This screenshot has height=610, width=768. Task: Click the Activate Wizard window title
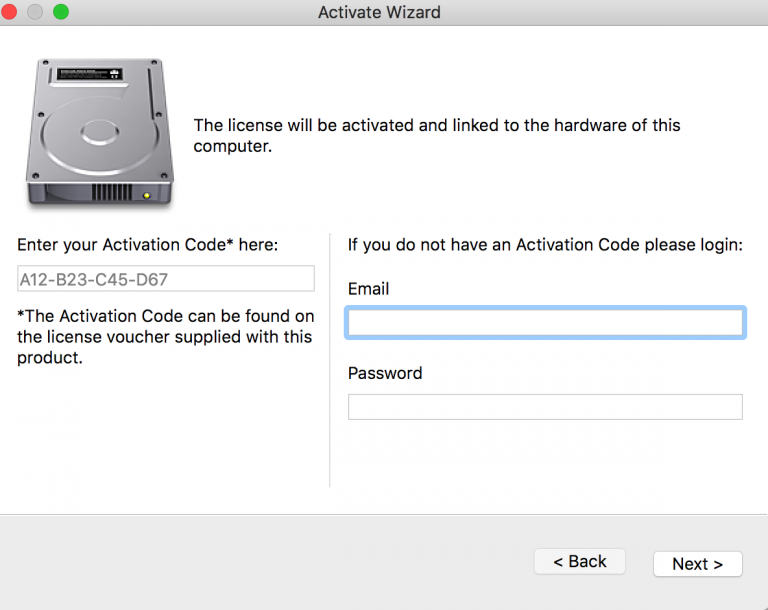[x=380, y=12]
